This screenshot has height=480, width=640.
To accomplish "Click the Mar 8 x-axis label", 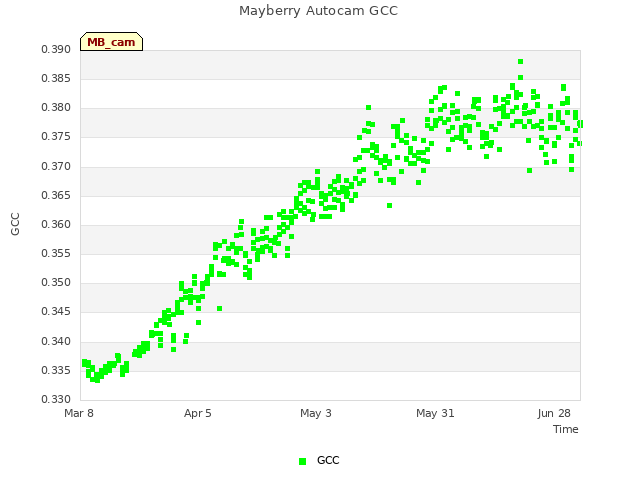I will tap(79, 413).
